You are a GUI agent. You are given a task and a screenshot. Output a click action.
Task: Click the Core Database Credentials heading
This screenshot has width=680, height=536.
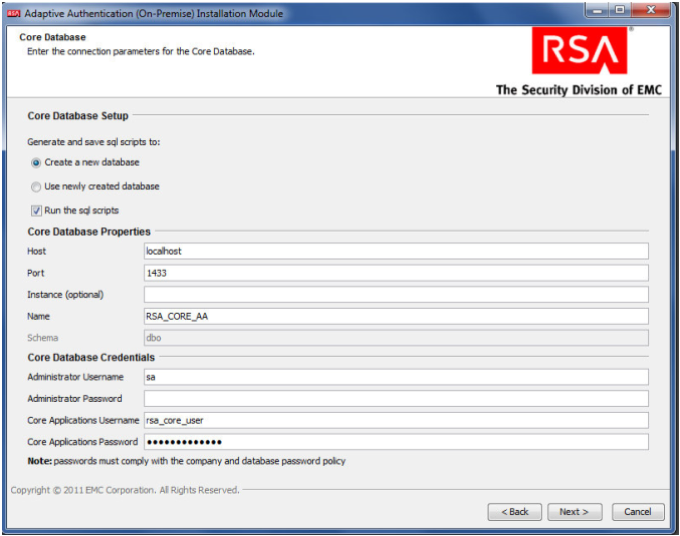tap(91, 357)
